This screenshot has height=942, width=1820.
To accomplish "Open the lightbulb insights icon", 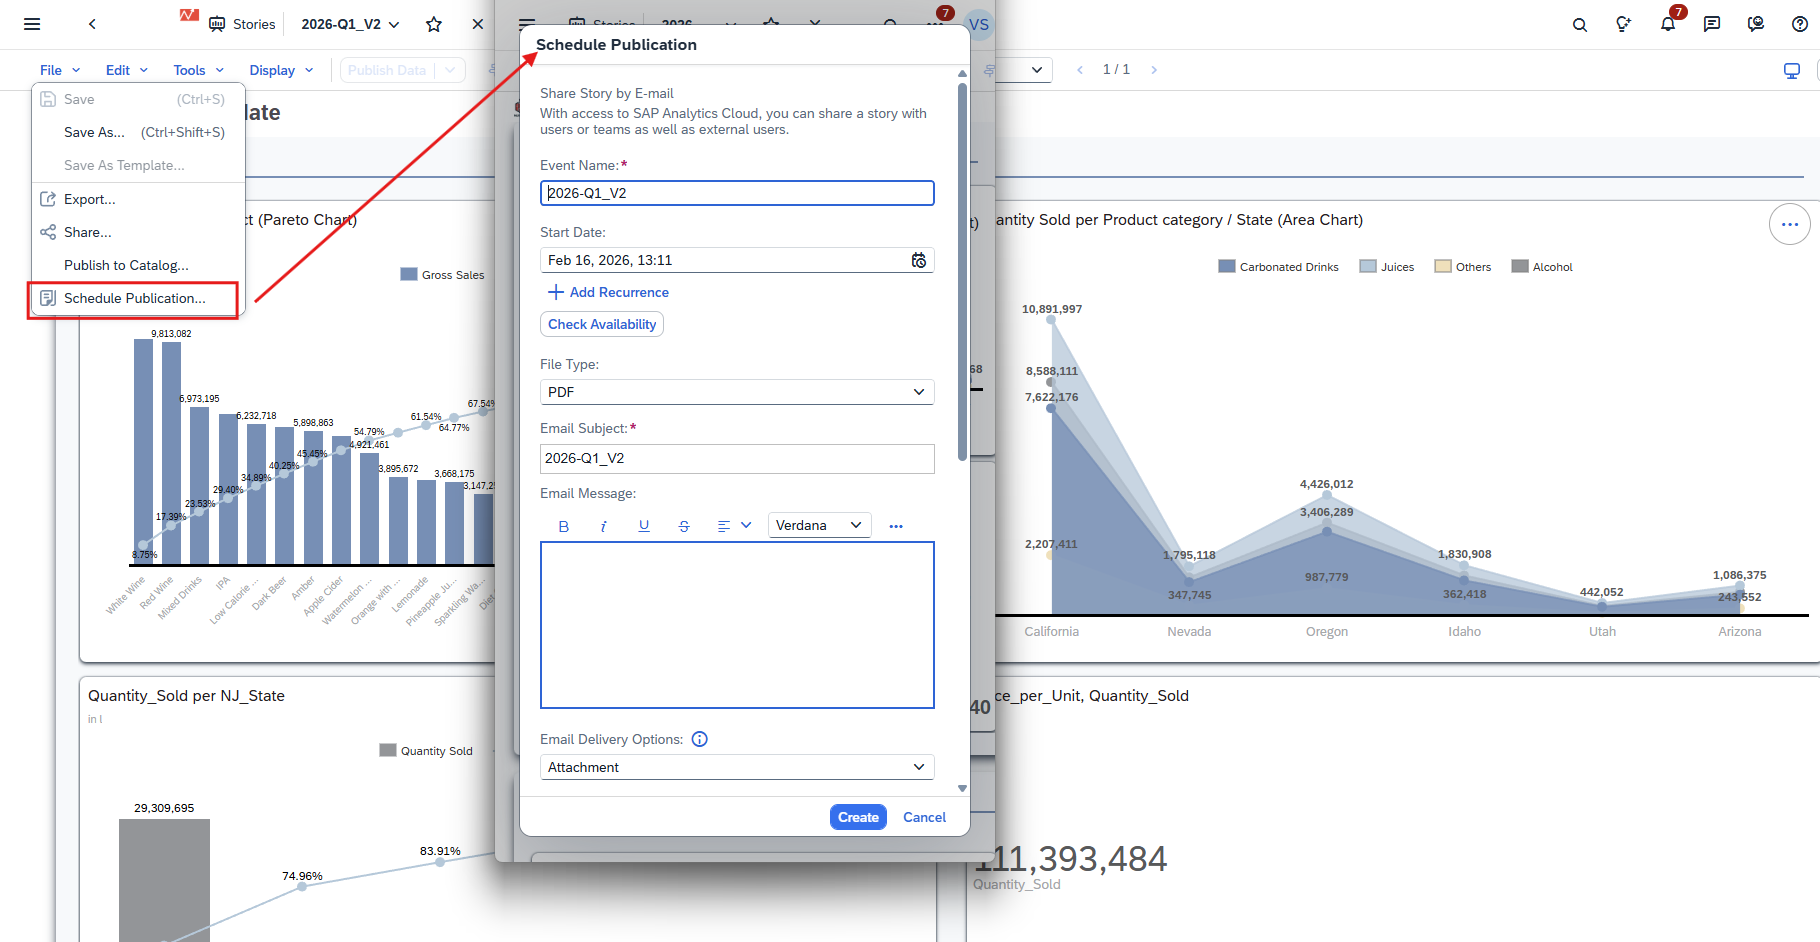I will tap(1624, 24).
